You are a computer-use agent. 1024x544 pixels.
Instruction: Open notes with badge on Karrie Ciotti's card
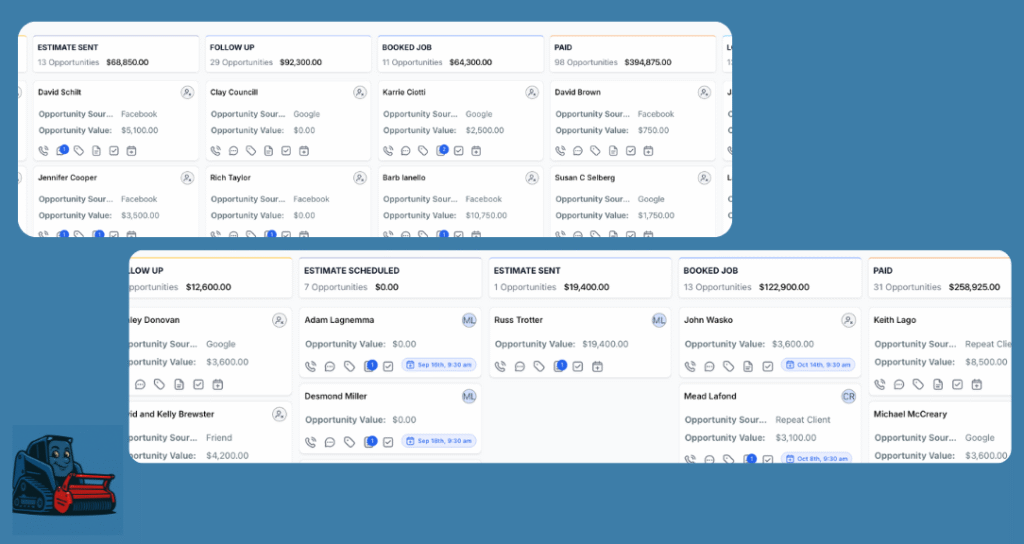[441, 151]
